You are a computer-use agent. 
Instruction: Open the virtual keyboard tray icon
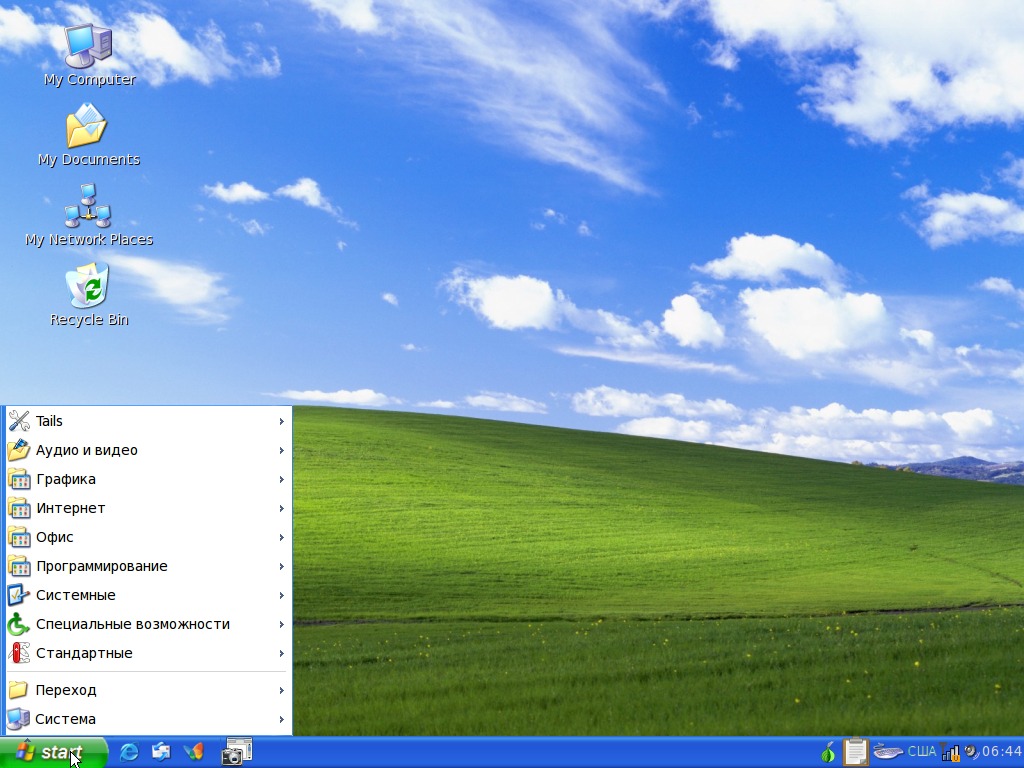pos(888,752)
